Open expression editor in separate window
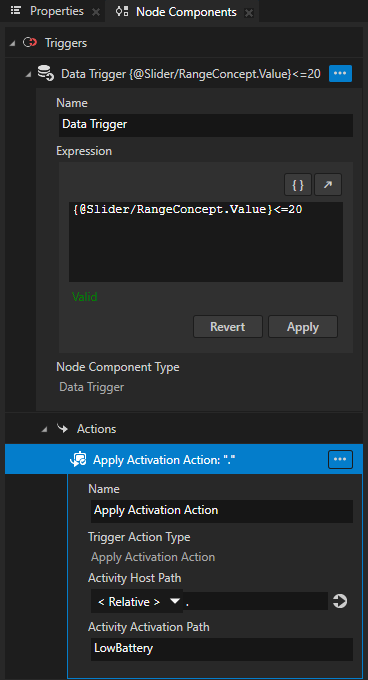This screenshot has width=368, height=680. point(328,185)
